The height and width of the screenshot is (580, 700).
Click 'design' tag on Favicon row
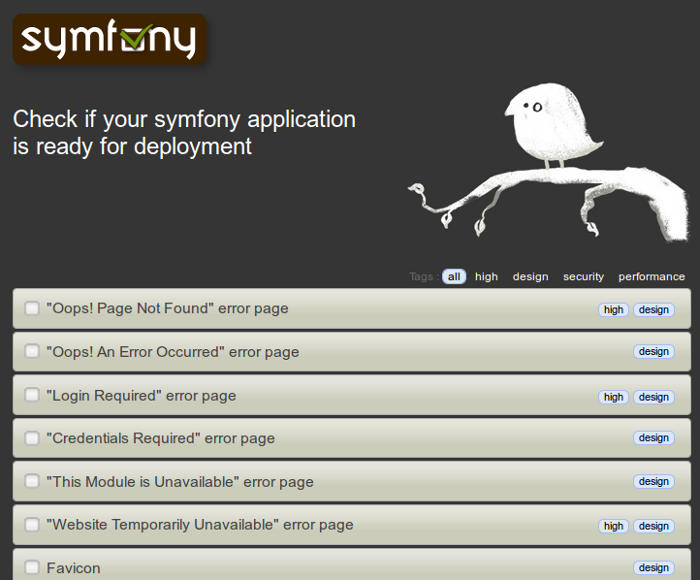[x=654, y=567]
